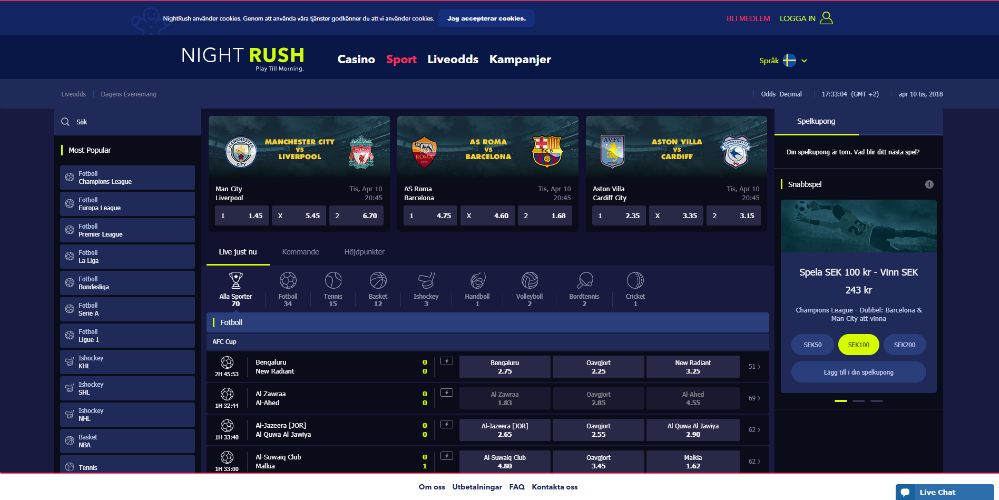999x500 pixels.
Task: Click Logga in link
Action: (797, 18)
